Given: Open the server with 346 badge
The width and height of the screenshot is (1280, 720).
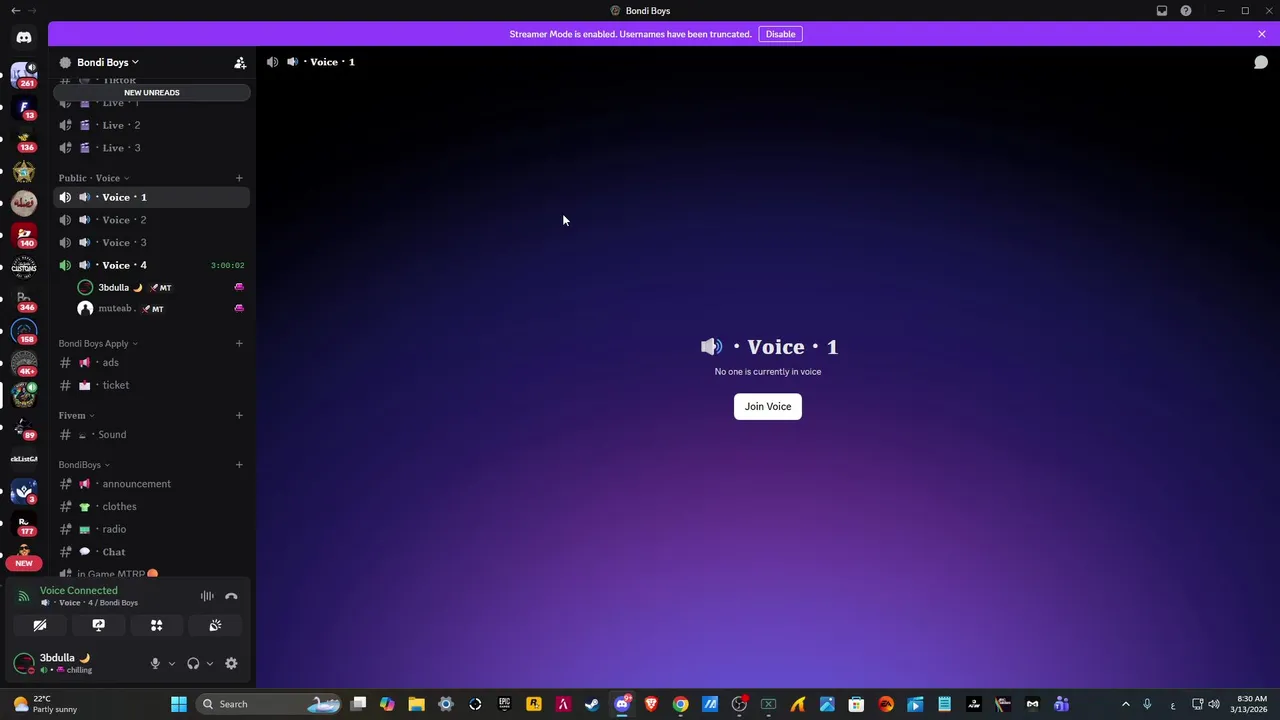Looking at the screenshot, I should tap(24, 299).
